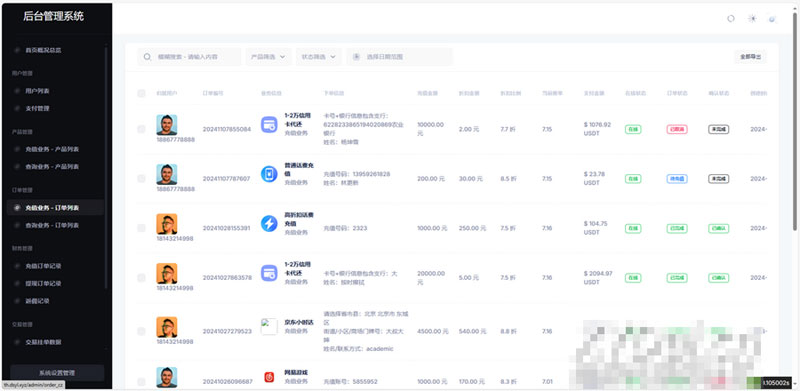Check the row checkbox for order 20241026096687
The height and width of the screenshot is (391, 800).
click(141, 382)
